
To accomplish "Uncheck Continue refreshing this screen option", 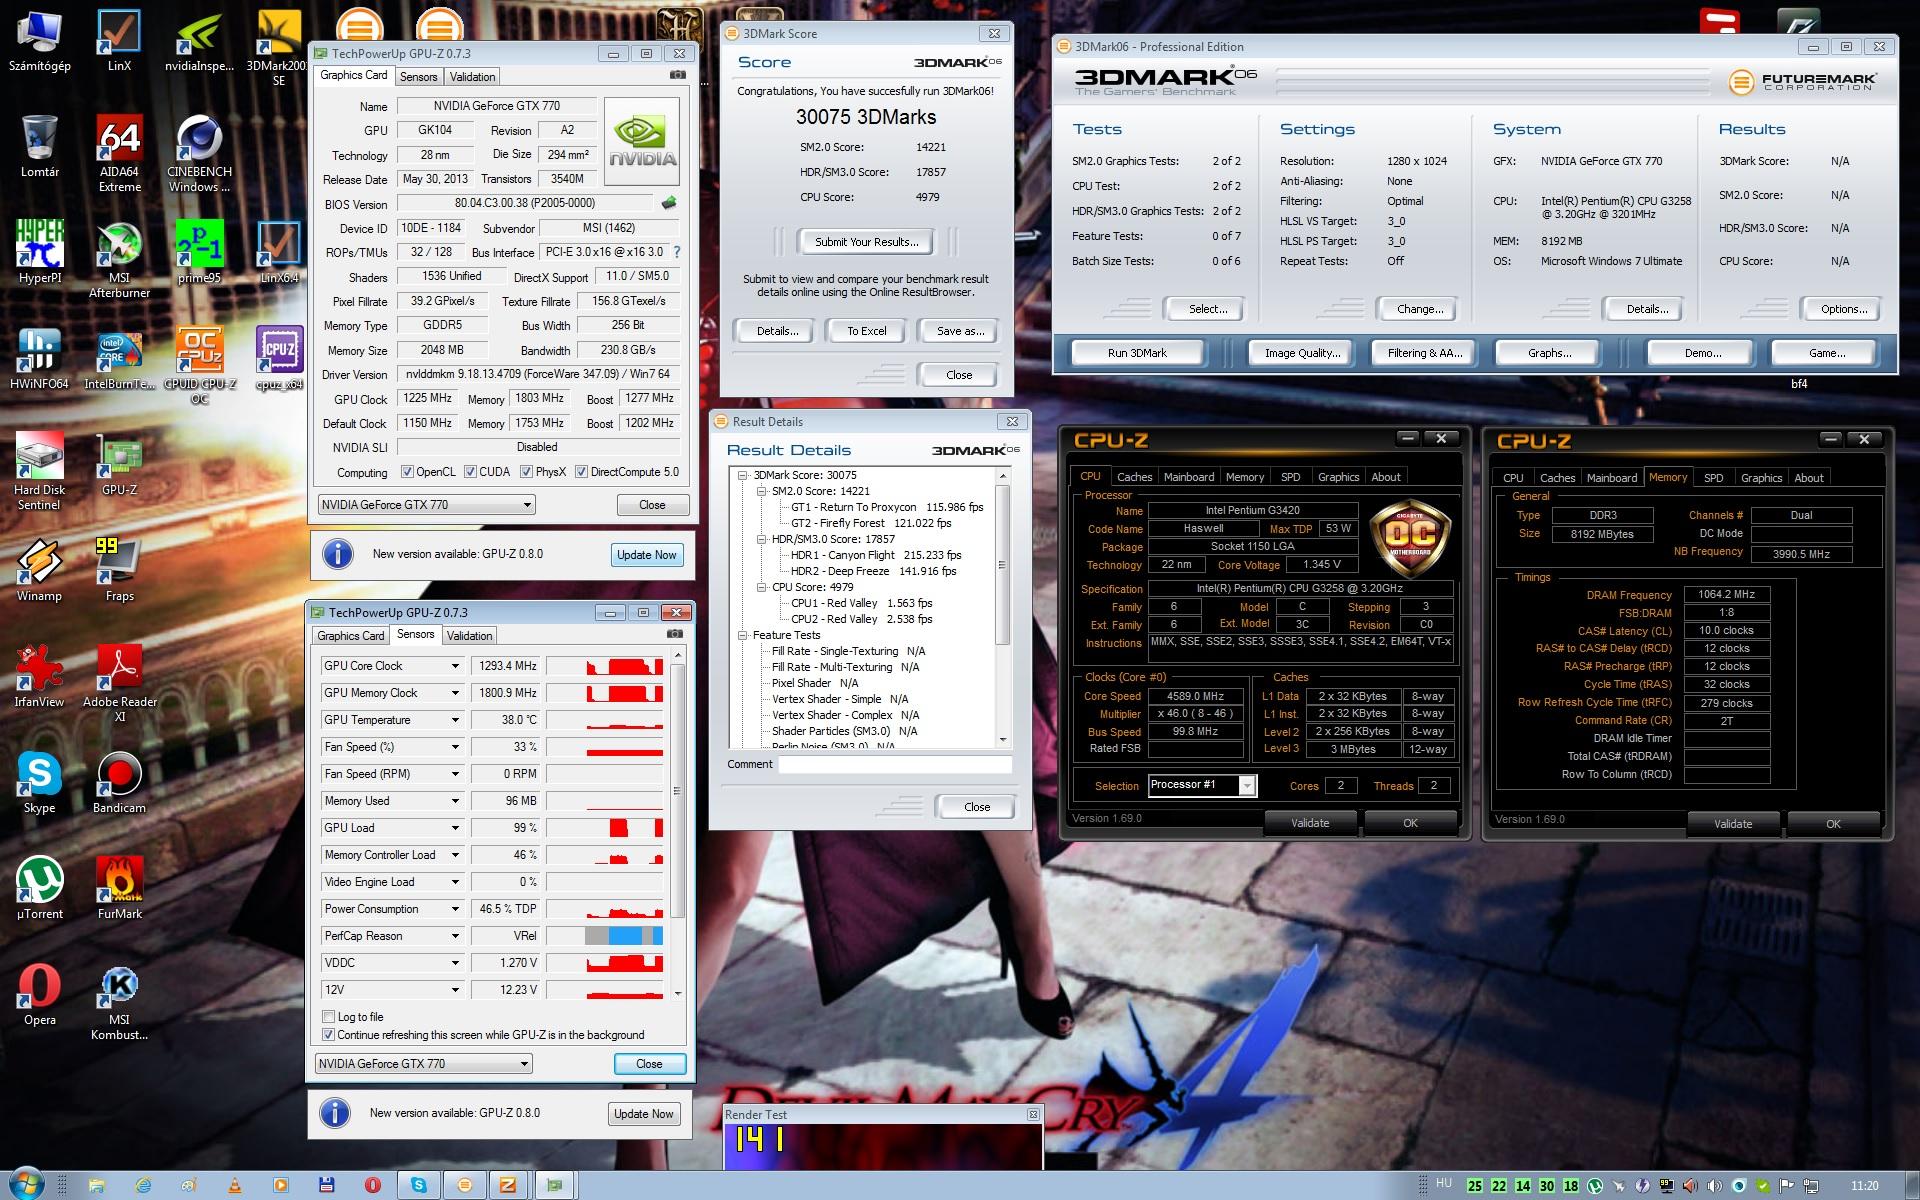I will pyautogui.click(x=328, y=1035).
